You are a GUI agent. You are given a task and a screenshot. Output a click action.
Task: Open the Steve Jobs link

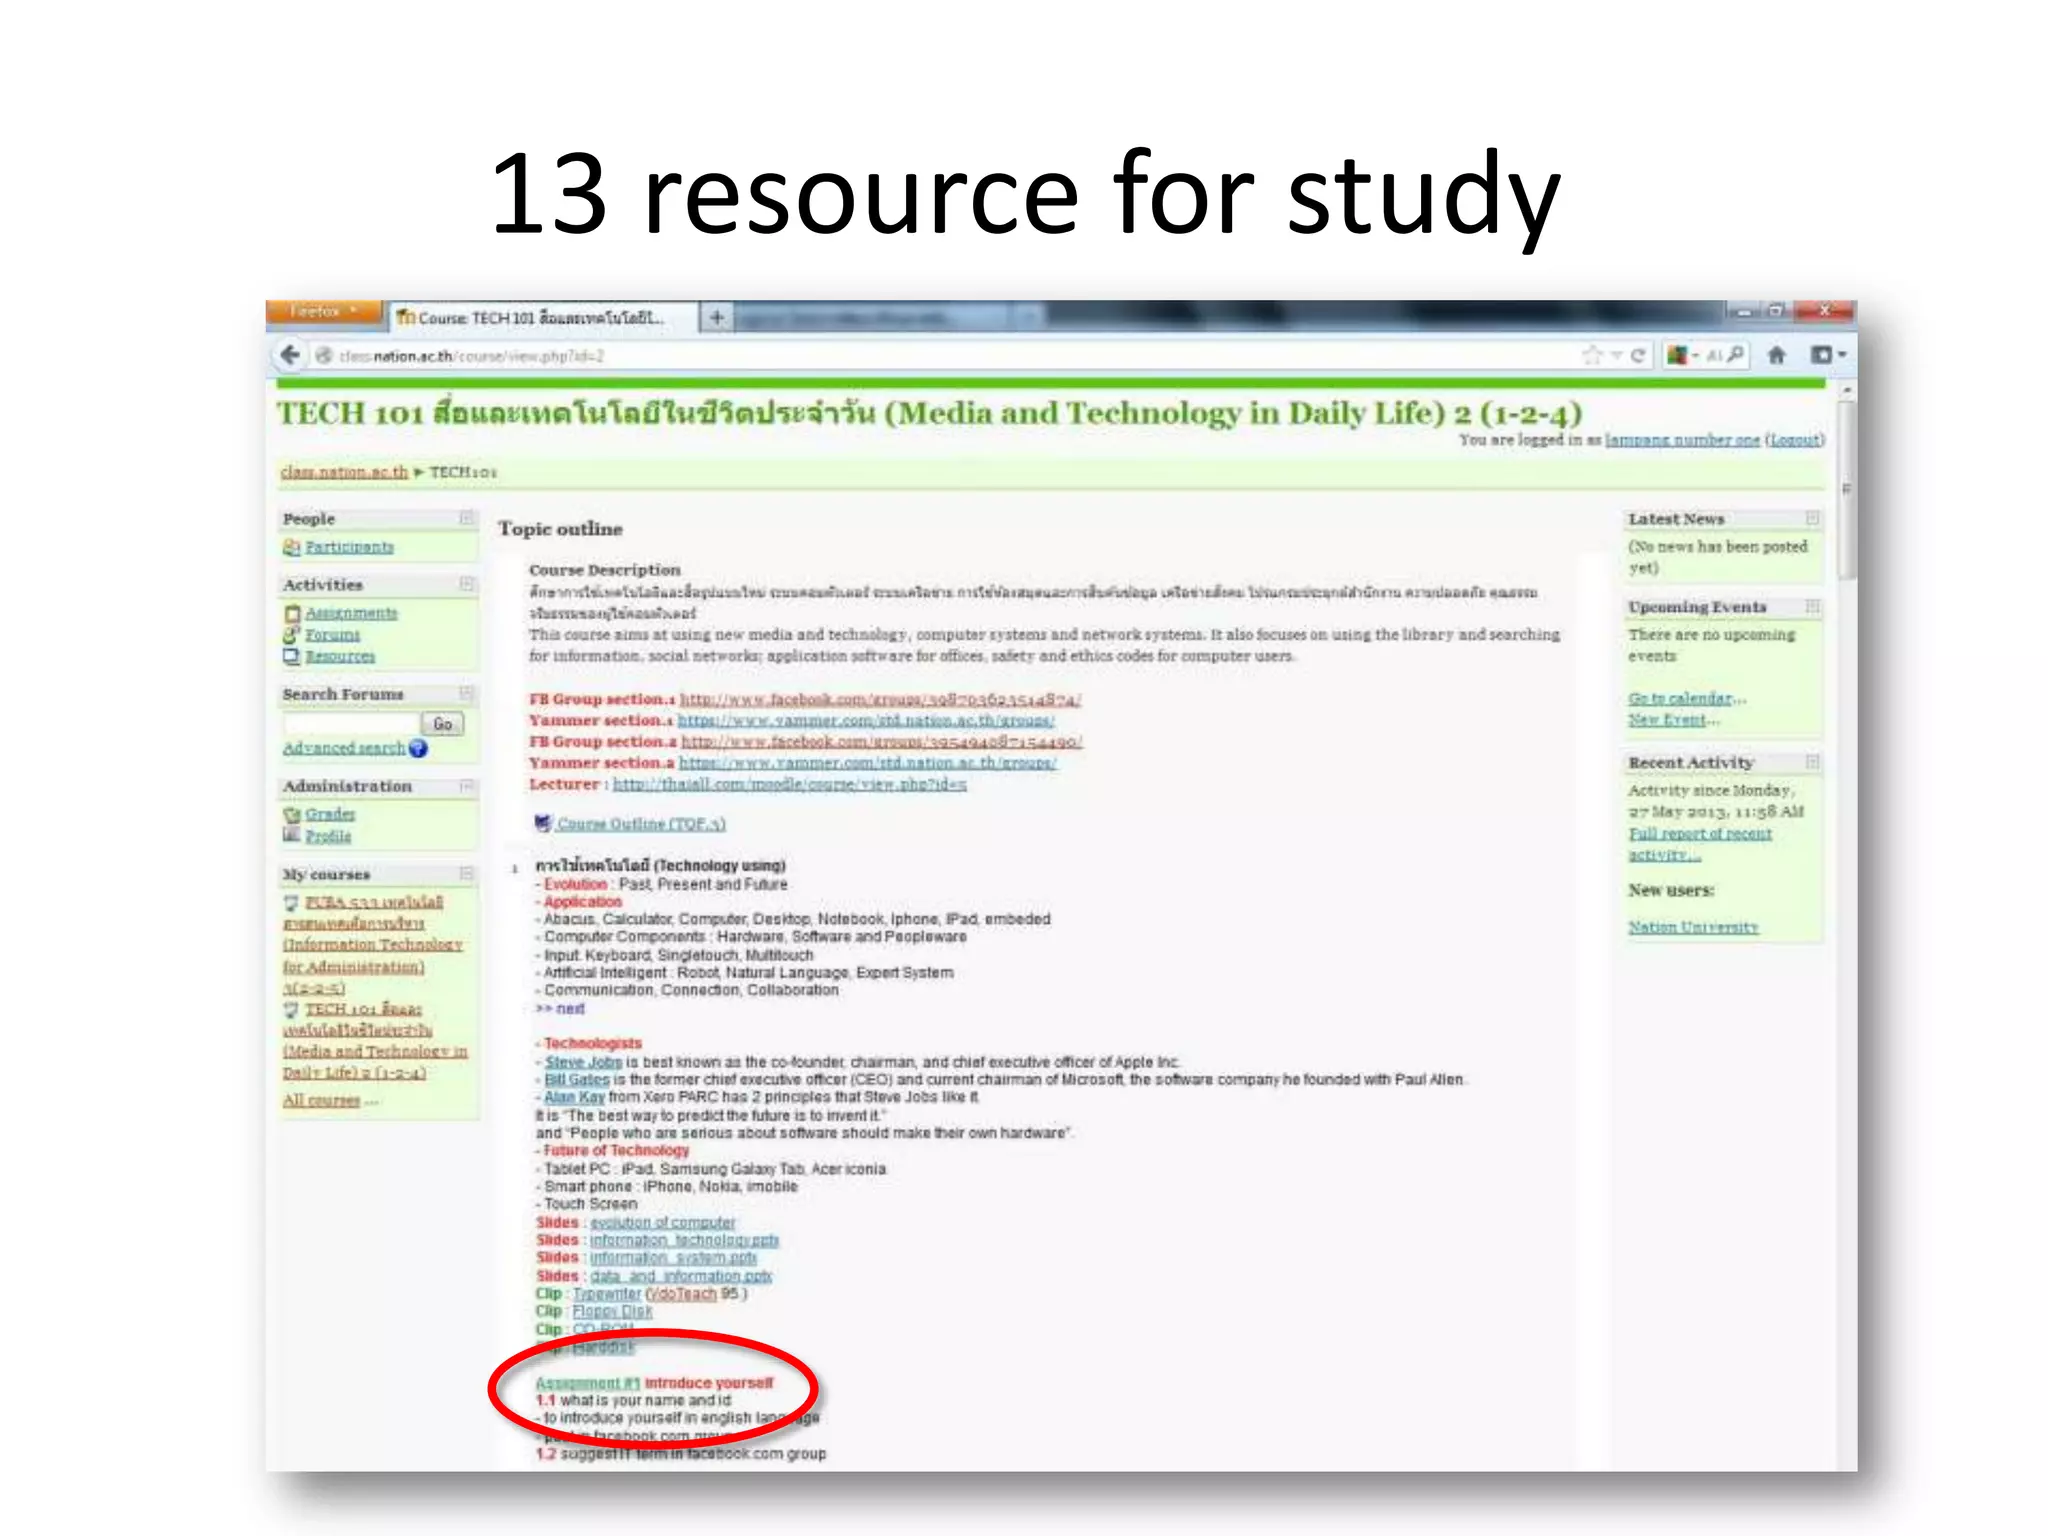(x=583, y=1062)
